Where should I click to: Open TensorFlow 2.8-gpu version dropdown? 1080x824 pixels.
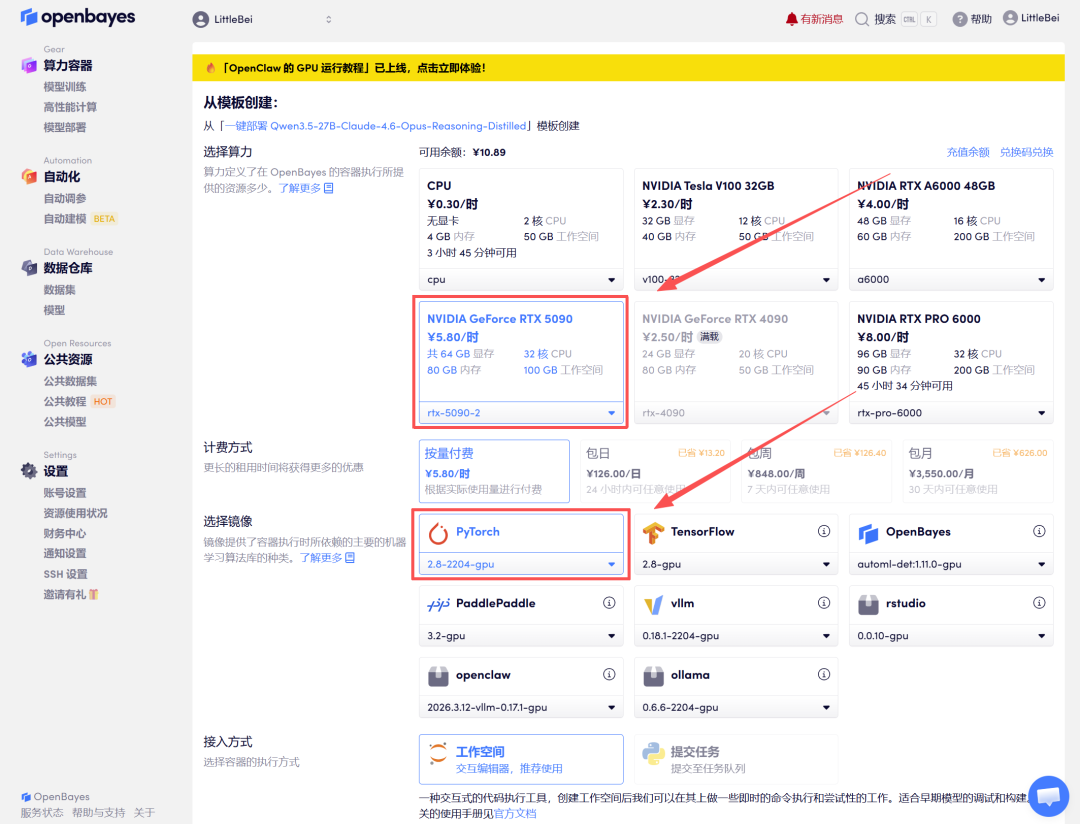click(x=736, y=564)
